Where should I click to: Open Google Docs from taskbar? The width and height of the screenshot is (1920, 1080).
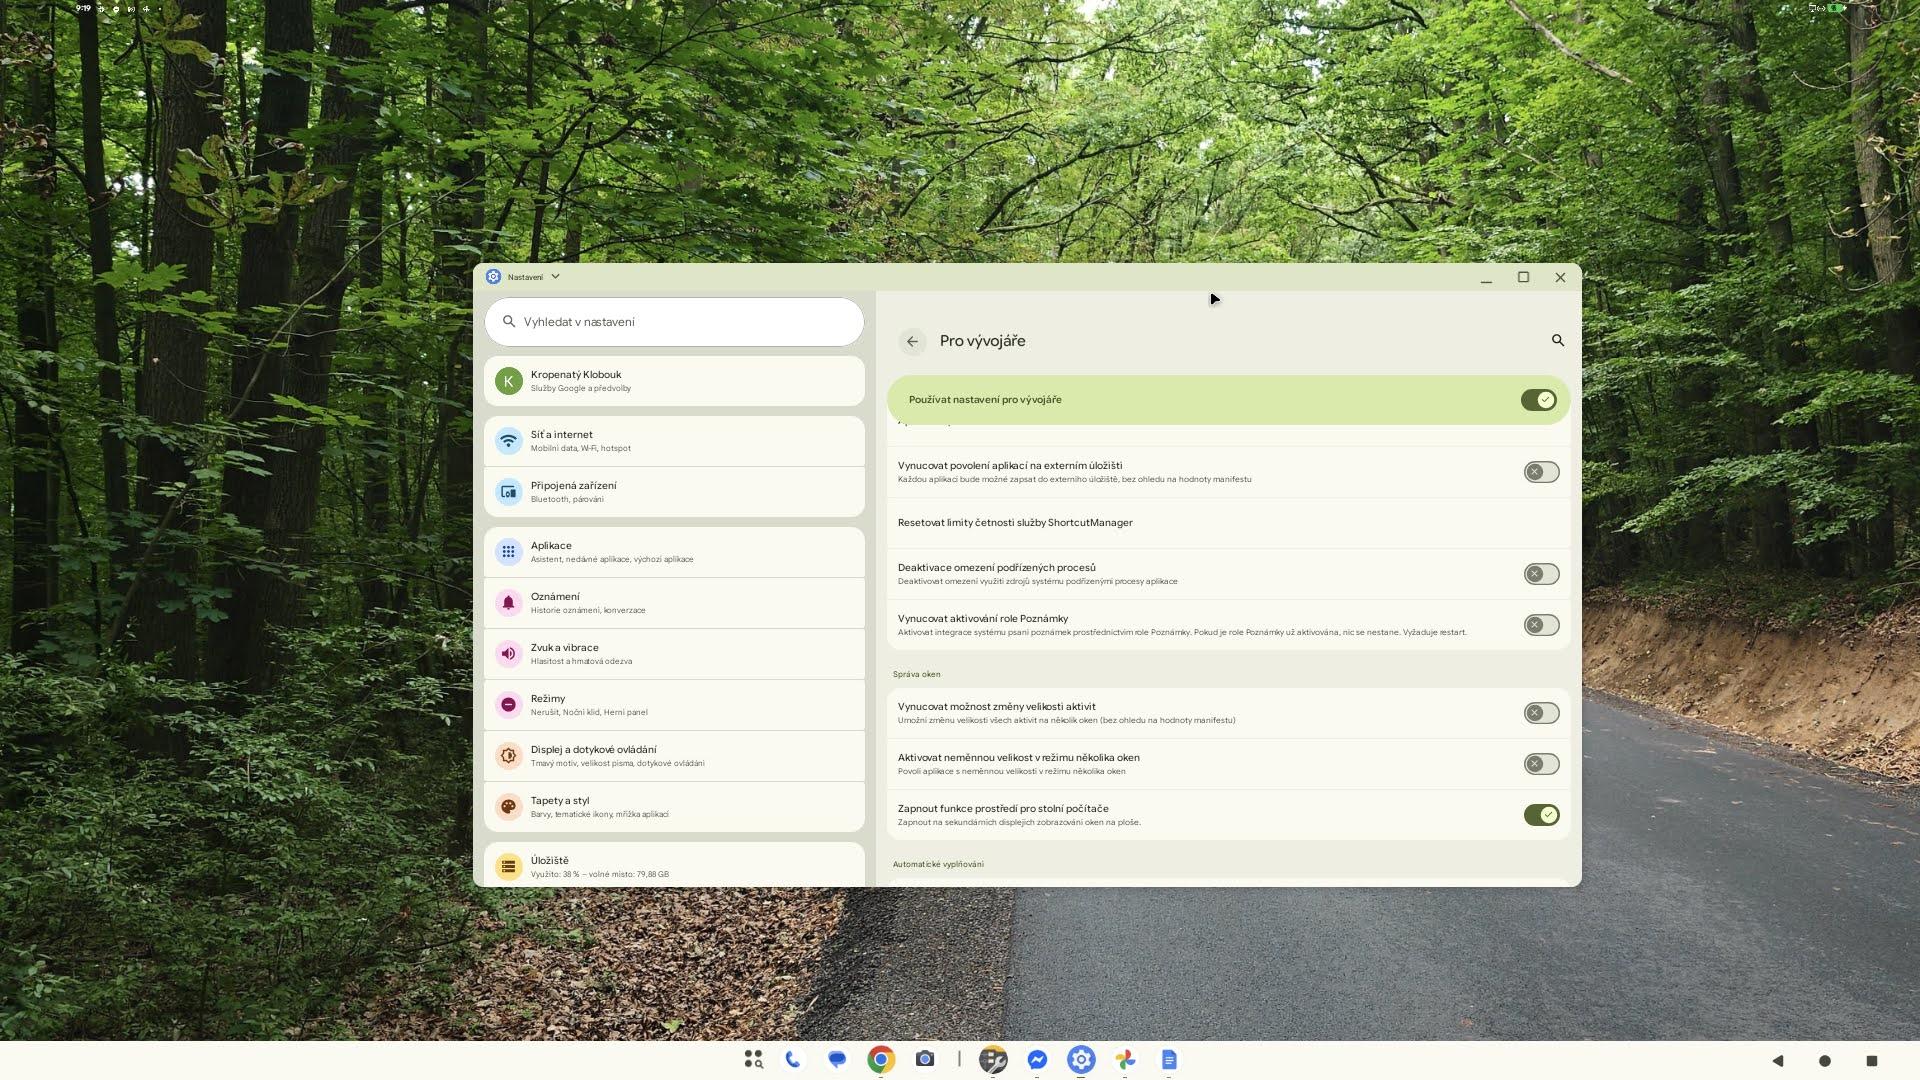pyautogui.click(x=1169, y=1059)
